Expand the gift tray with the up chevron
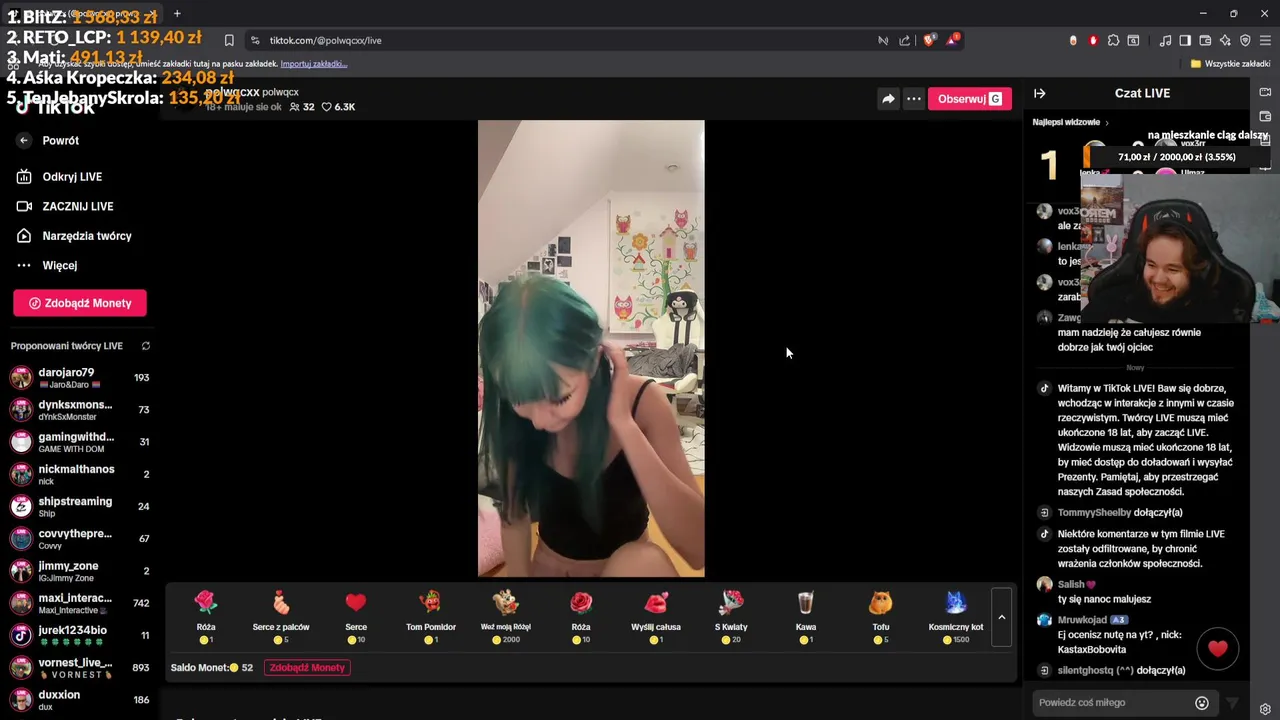Screen dimensions: 1280x720 [x=1001, y=617]
